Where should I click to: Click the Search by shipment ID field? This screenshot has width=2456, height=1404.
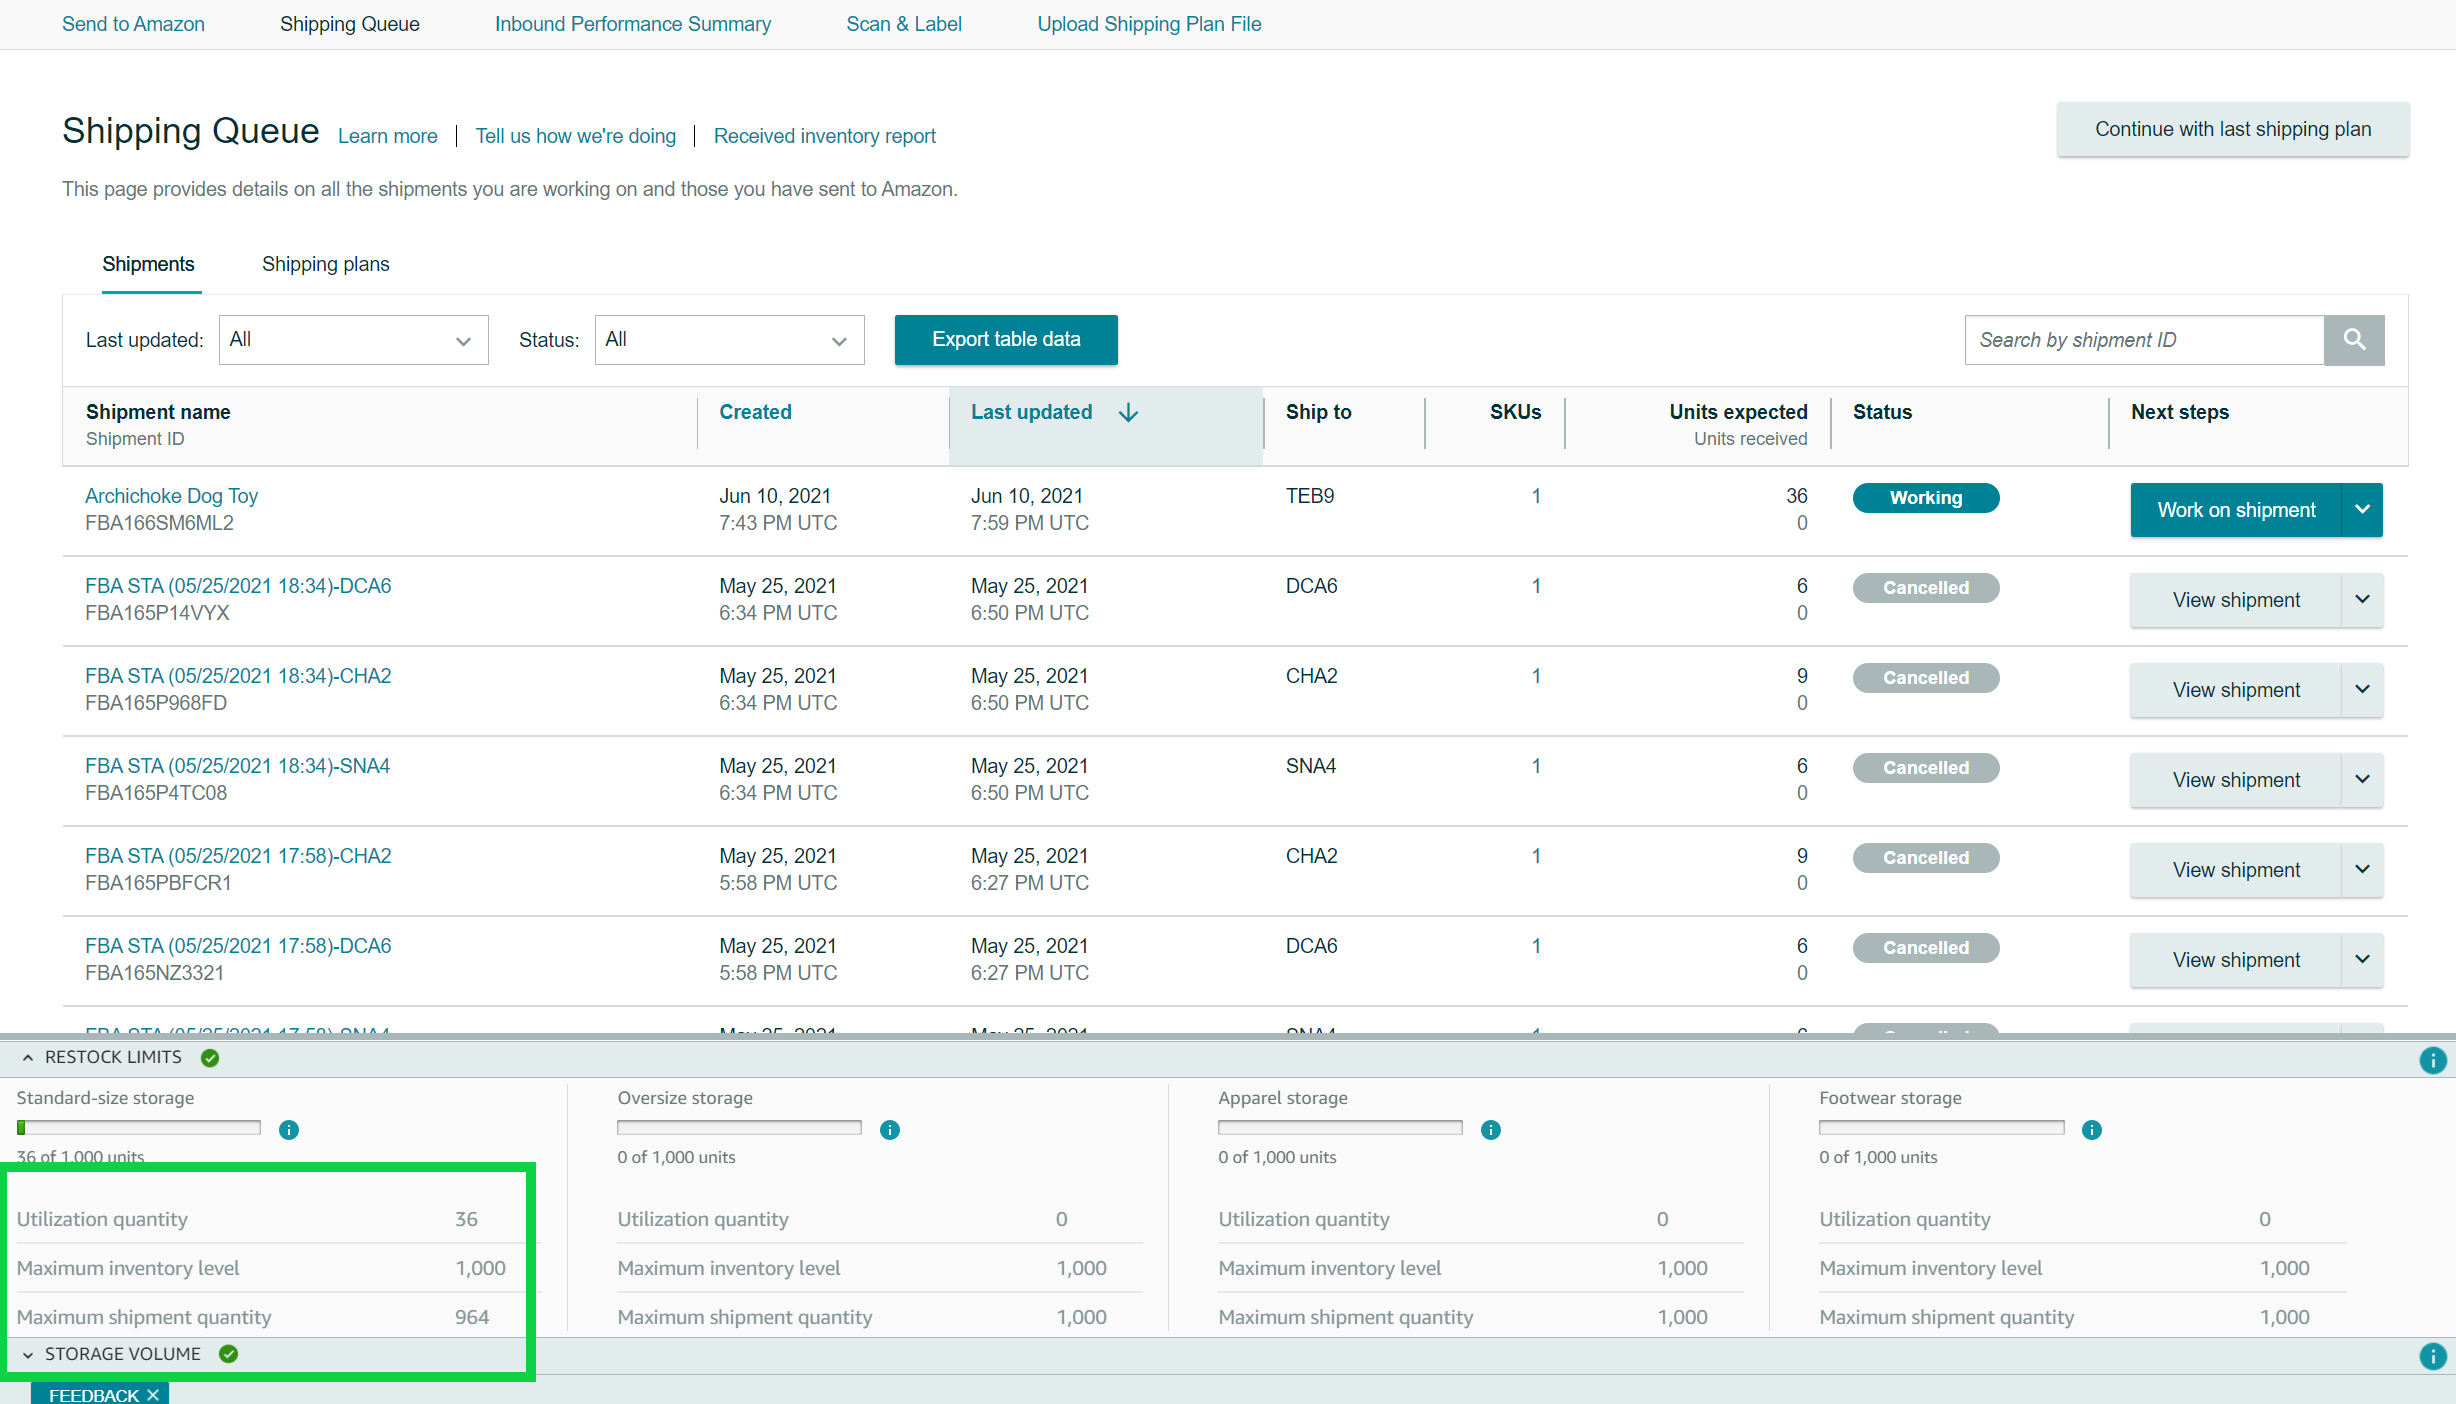coord(2144,340)
